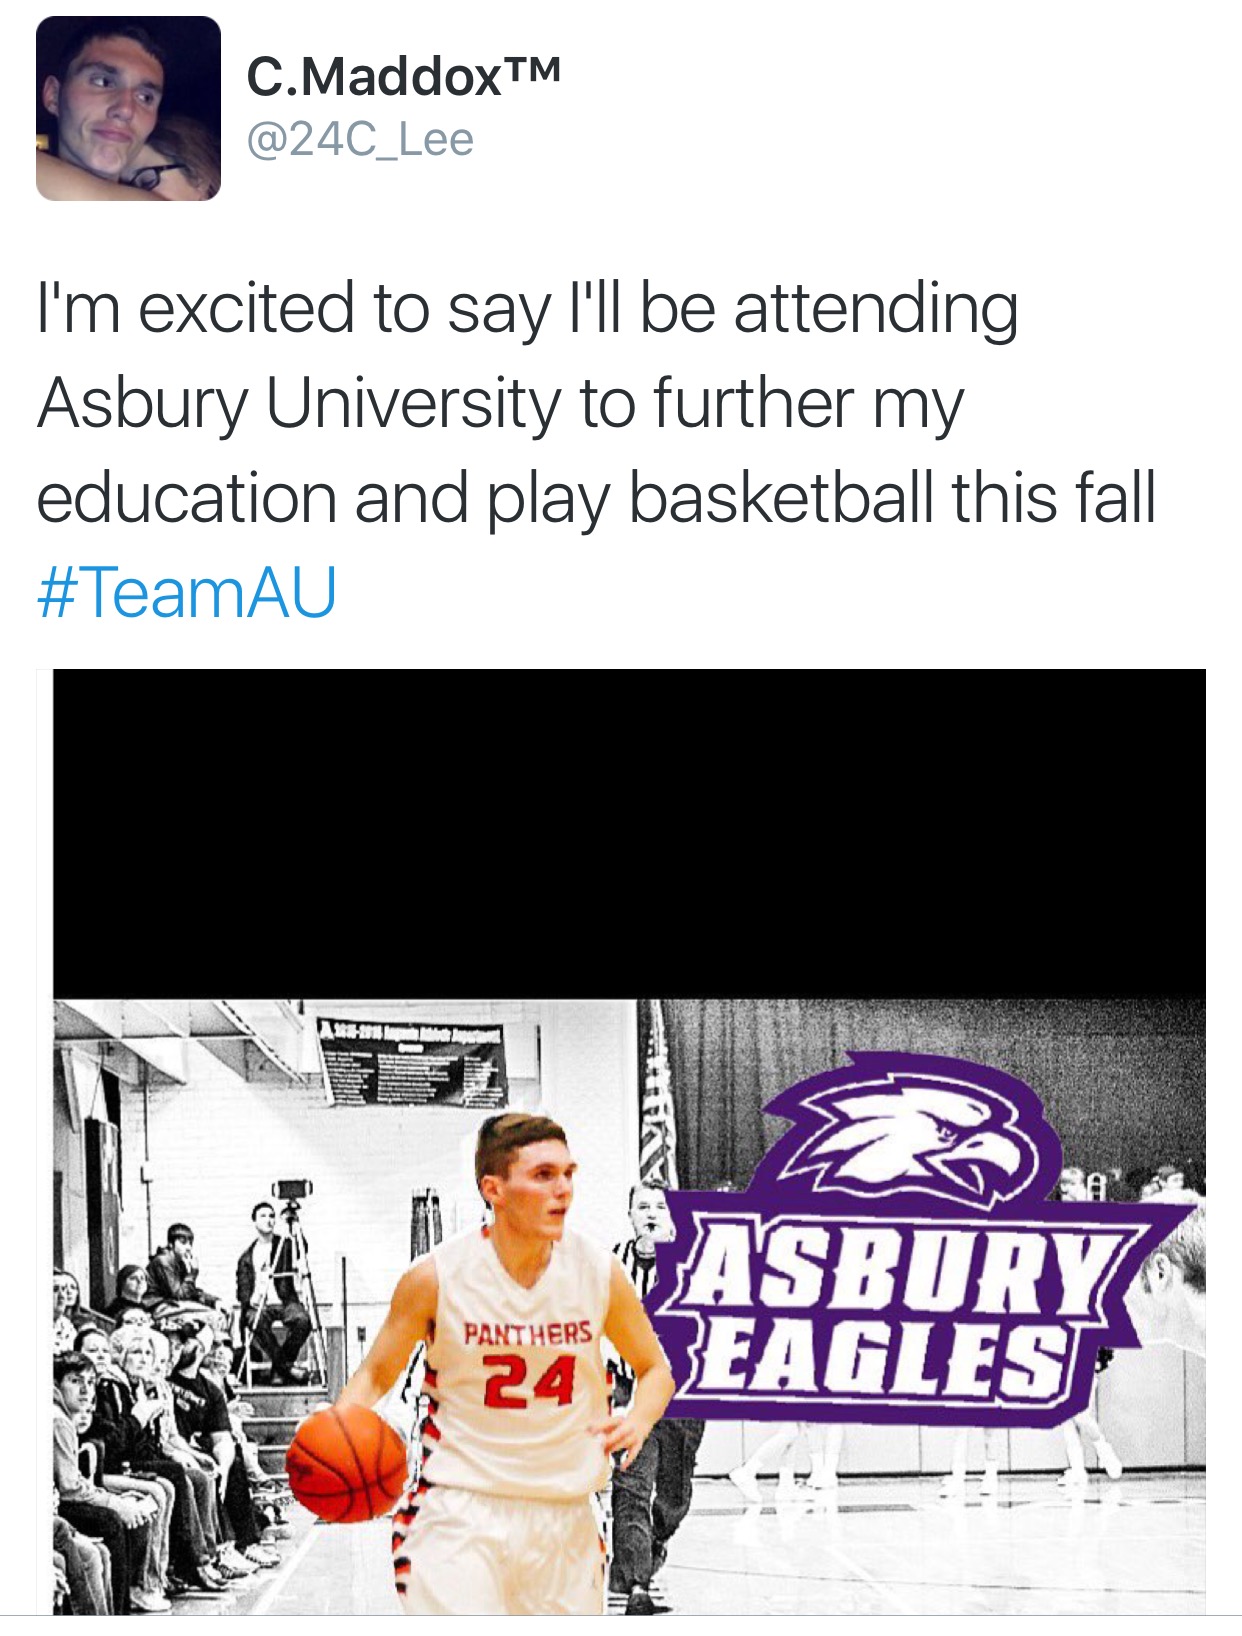Click the C.Maddox™ display name
The width and height of the screenshot is (1242, 1636).
403,77
